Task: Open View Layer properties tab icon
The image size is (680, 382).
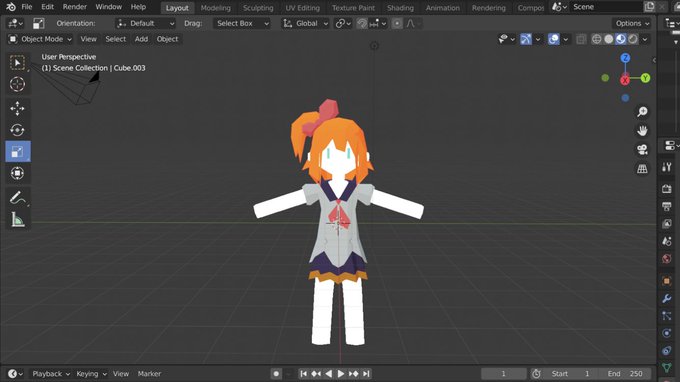Action: coord(667,224)
